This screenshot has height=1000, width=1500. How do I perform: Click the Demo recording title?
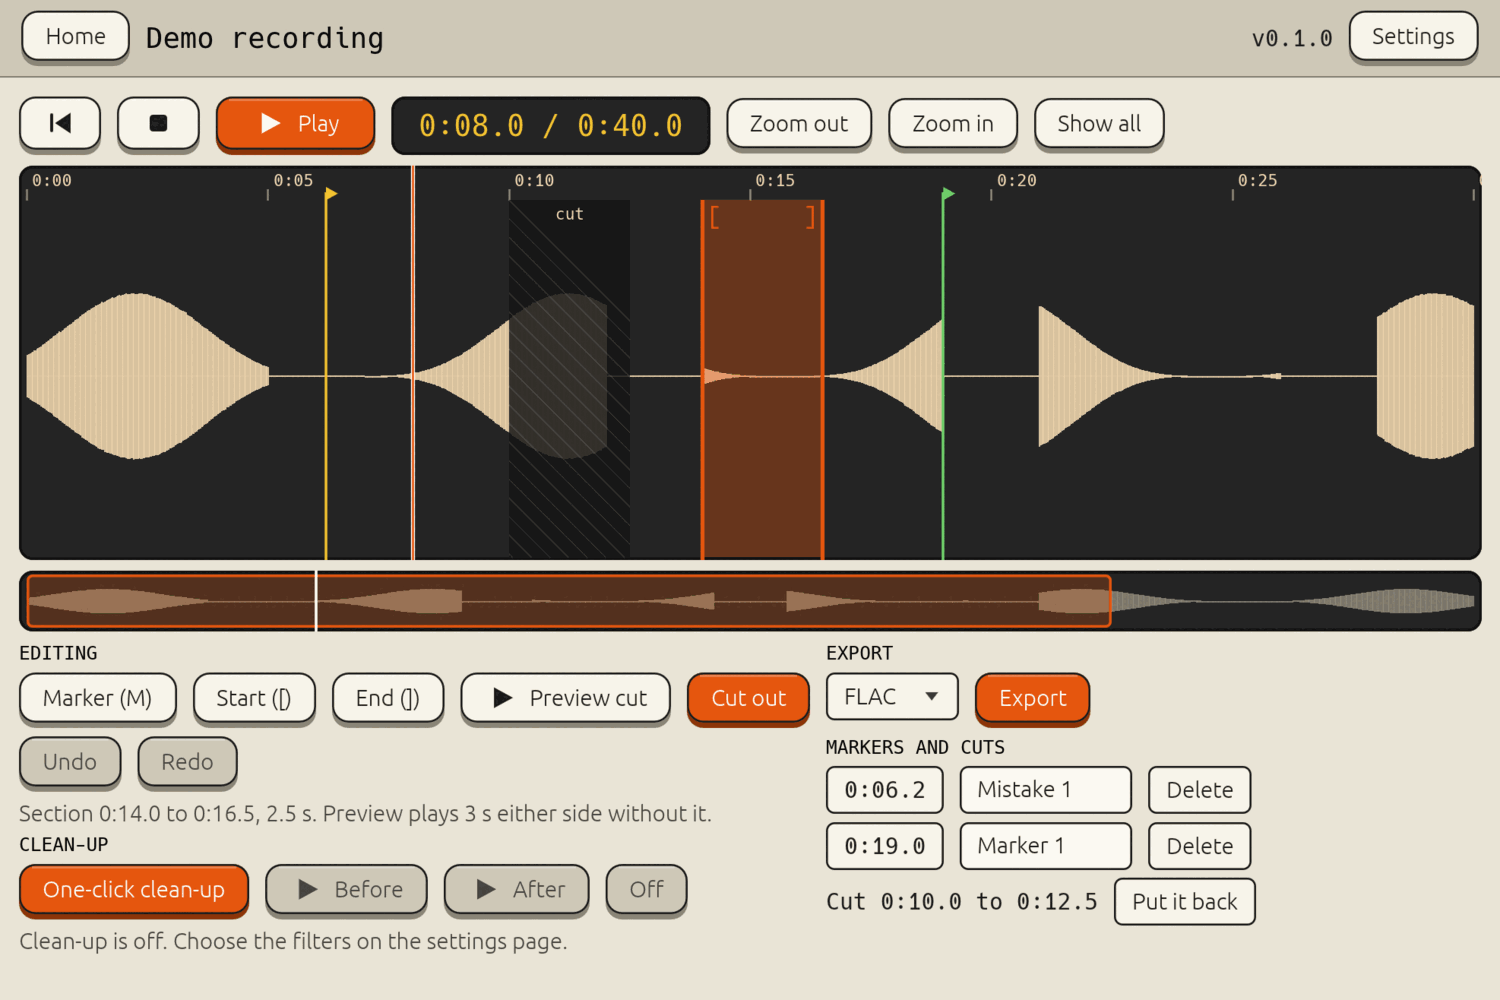click(x=265, y=38)
